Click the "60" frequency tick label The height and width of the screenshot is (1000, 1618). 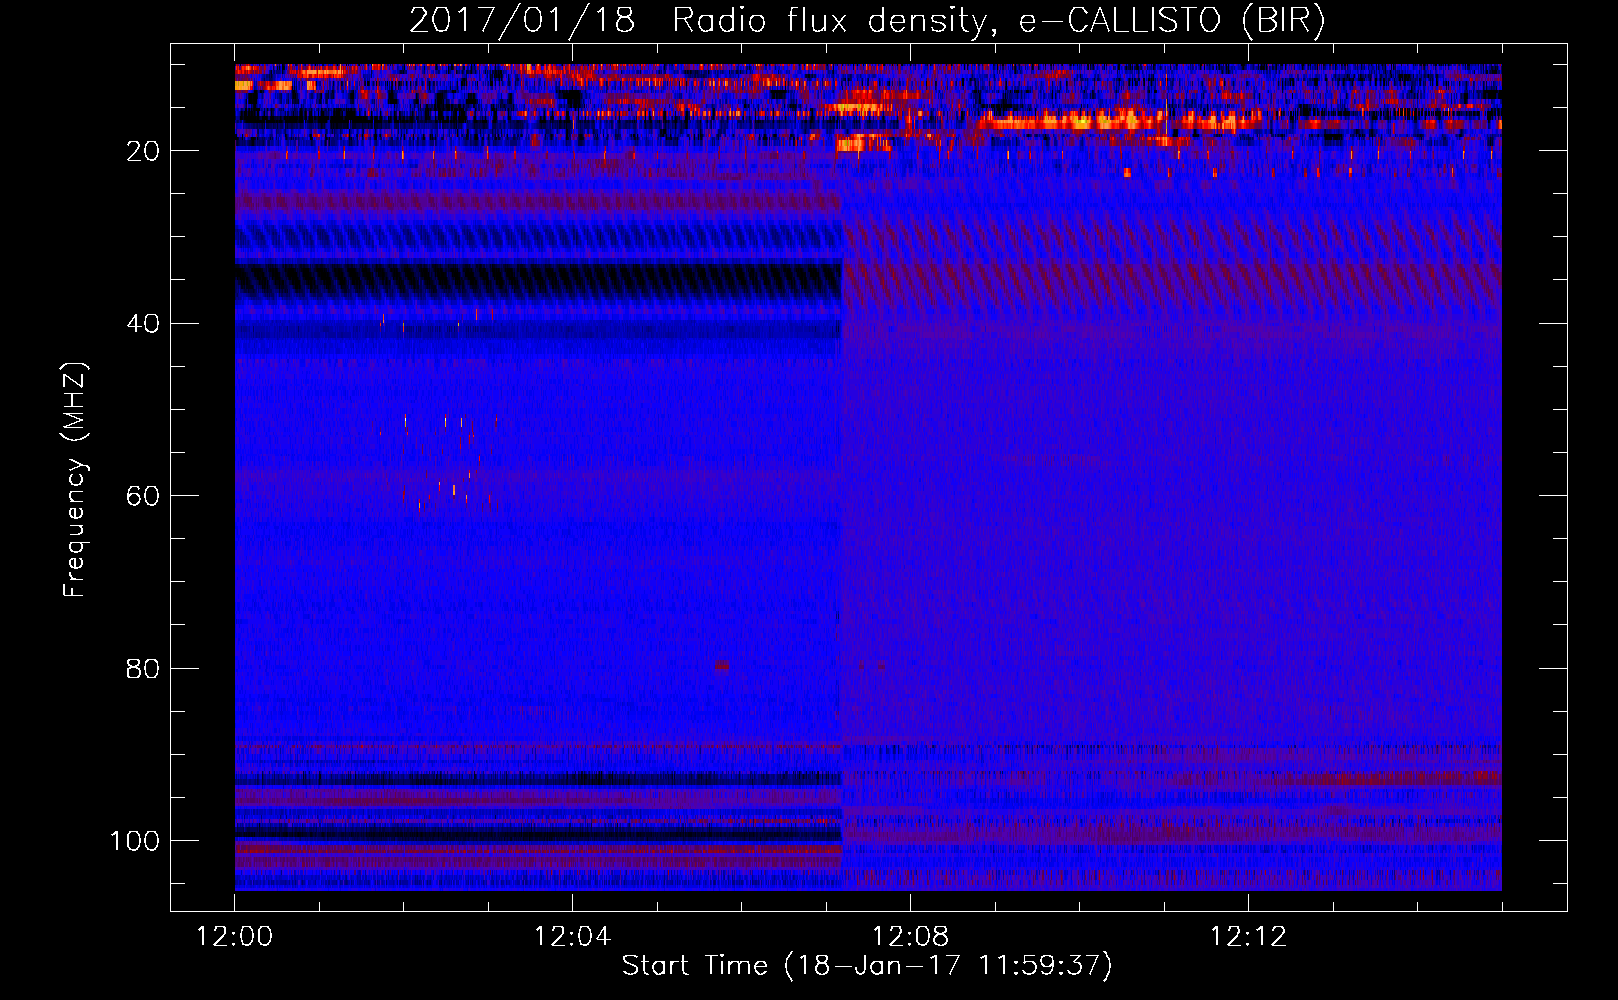[143, 496]
